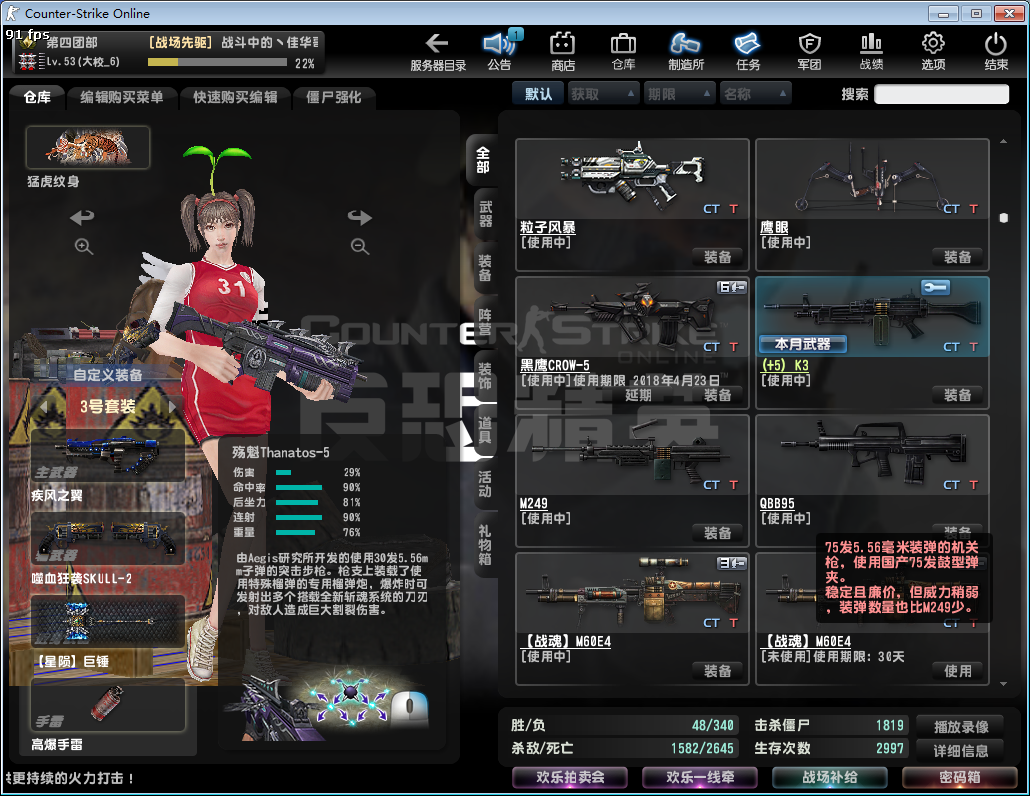Open the 获取 sort dropdown

coord(603,94)
